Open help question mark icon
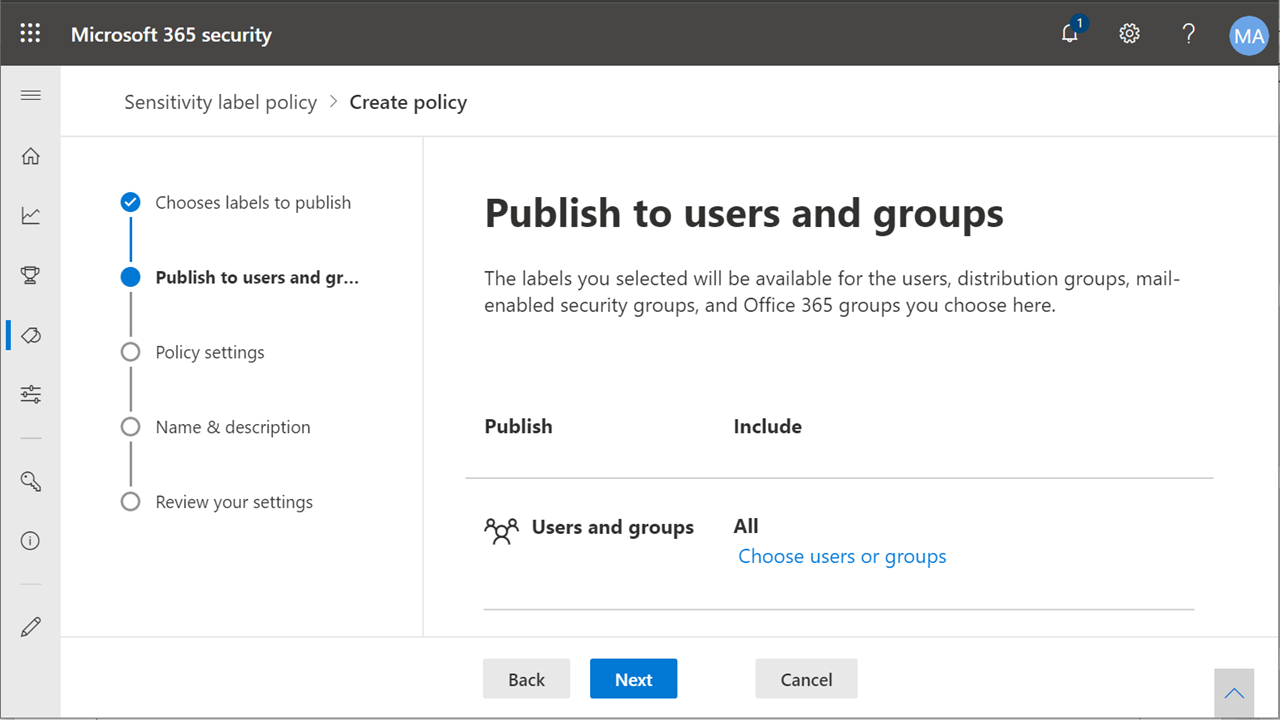The width and height of the screenshot is (1280, 720). tap(1188, 33)
